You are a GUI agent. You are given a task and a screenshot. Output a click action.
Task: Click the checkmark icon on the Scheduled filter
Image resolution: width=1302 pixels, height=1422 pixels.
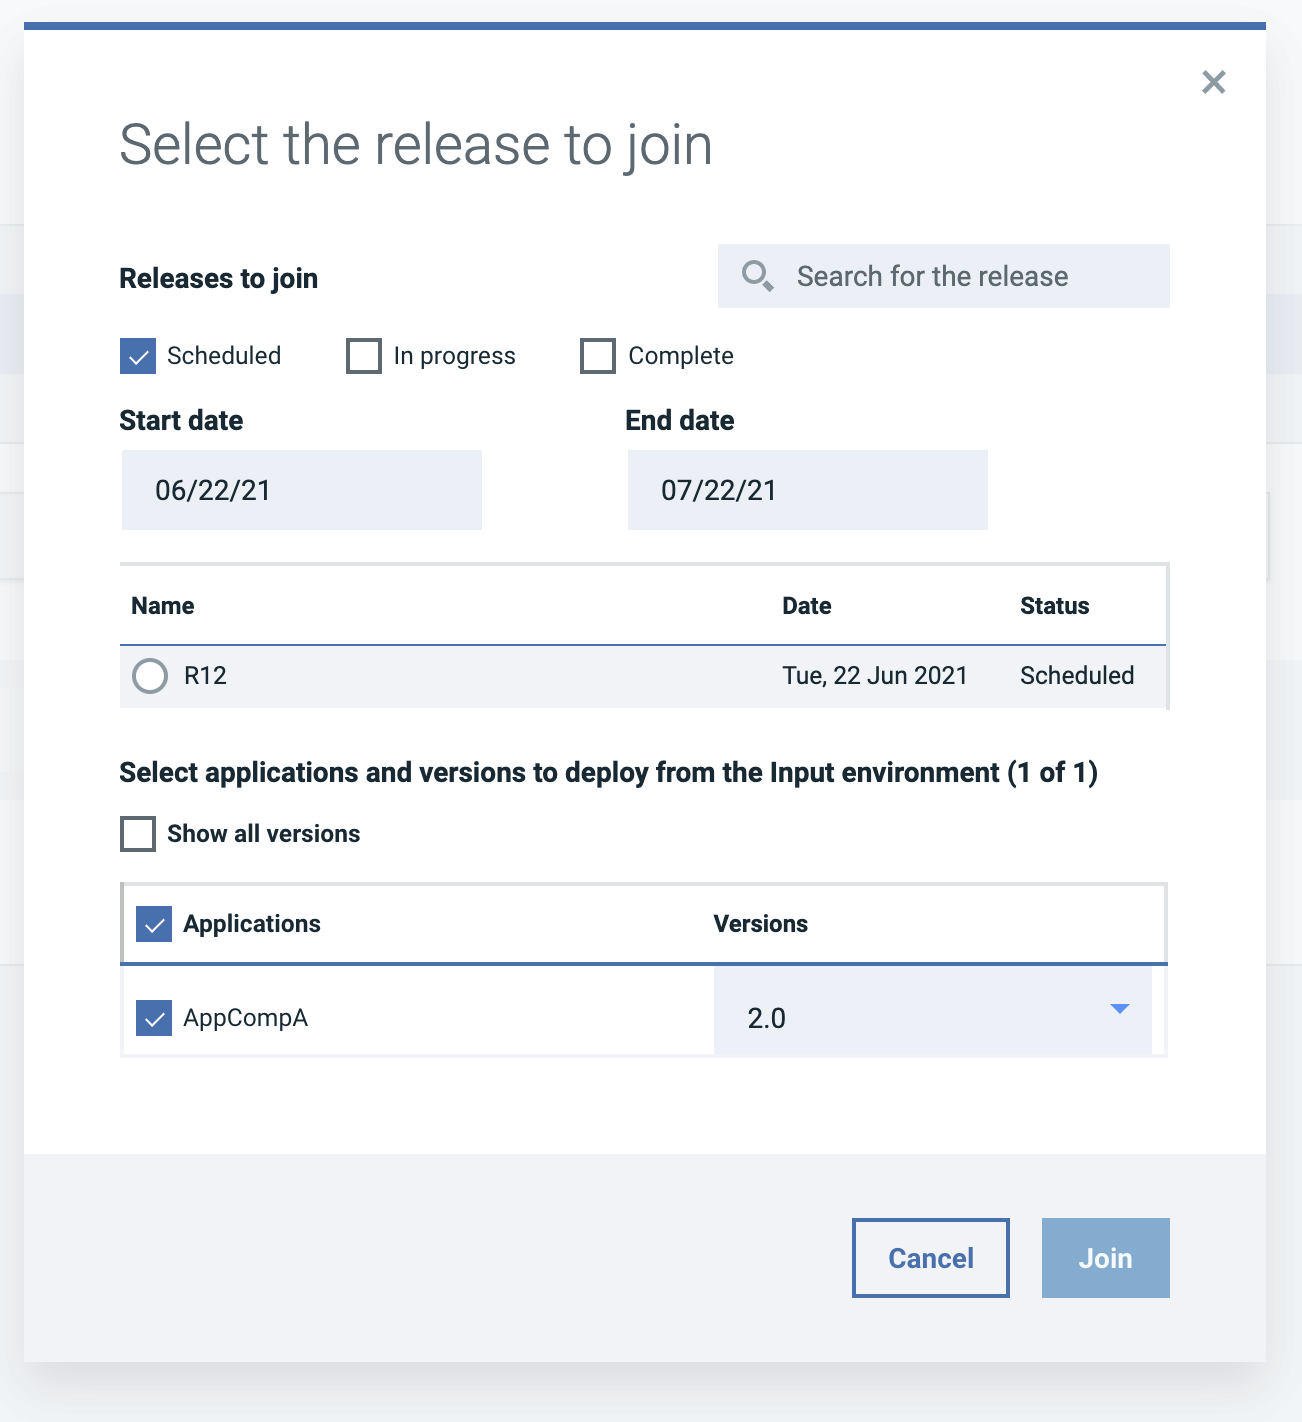137,356
